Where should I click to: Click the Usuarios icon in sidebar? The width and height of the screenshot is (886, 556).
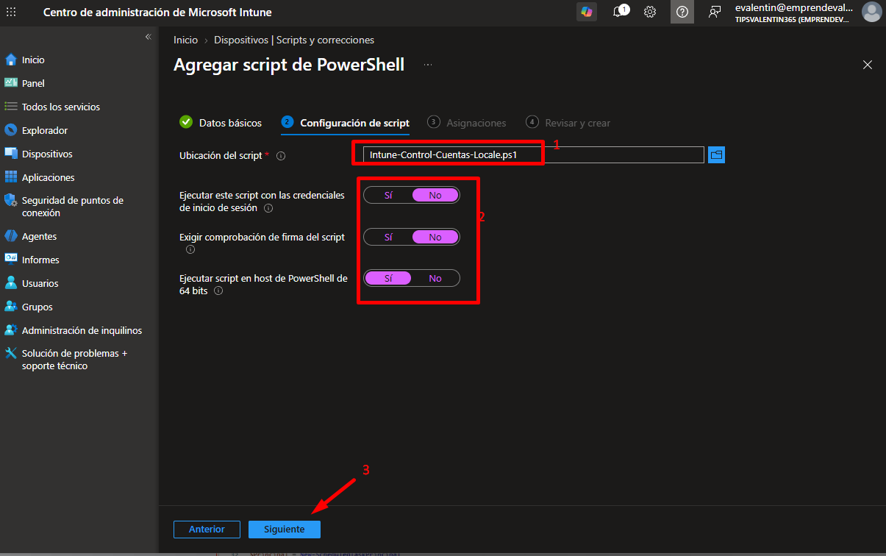click(11, 283)
